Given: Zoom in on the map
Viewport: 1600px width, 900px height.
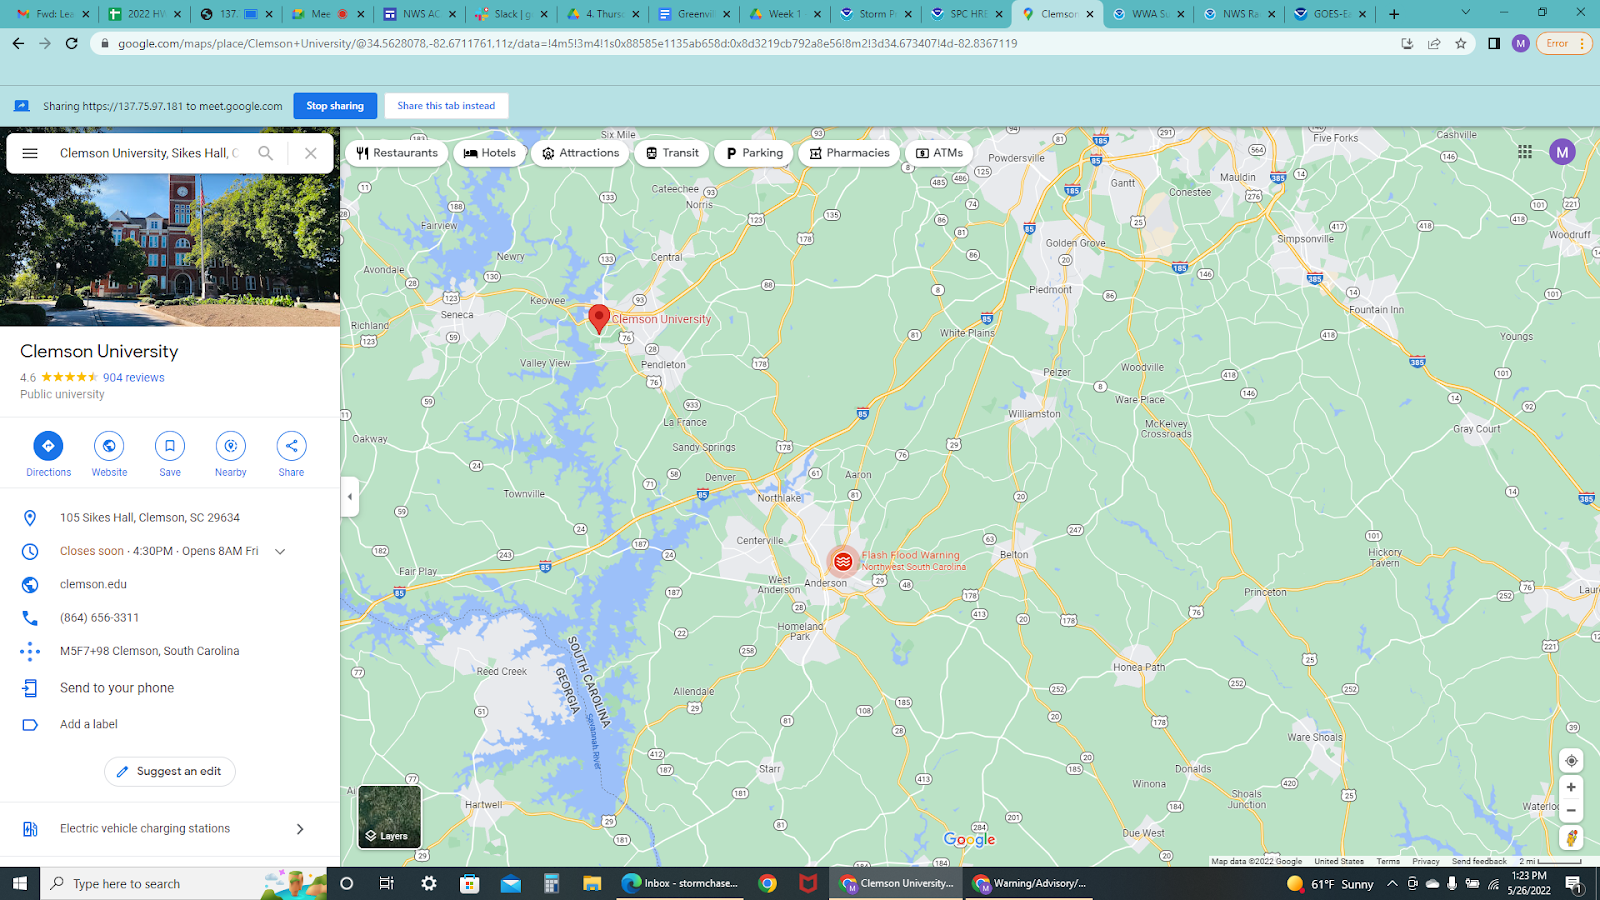Looking at the screenshot, I should click(1571, 787).
